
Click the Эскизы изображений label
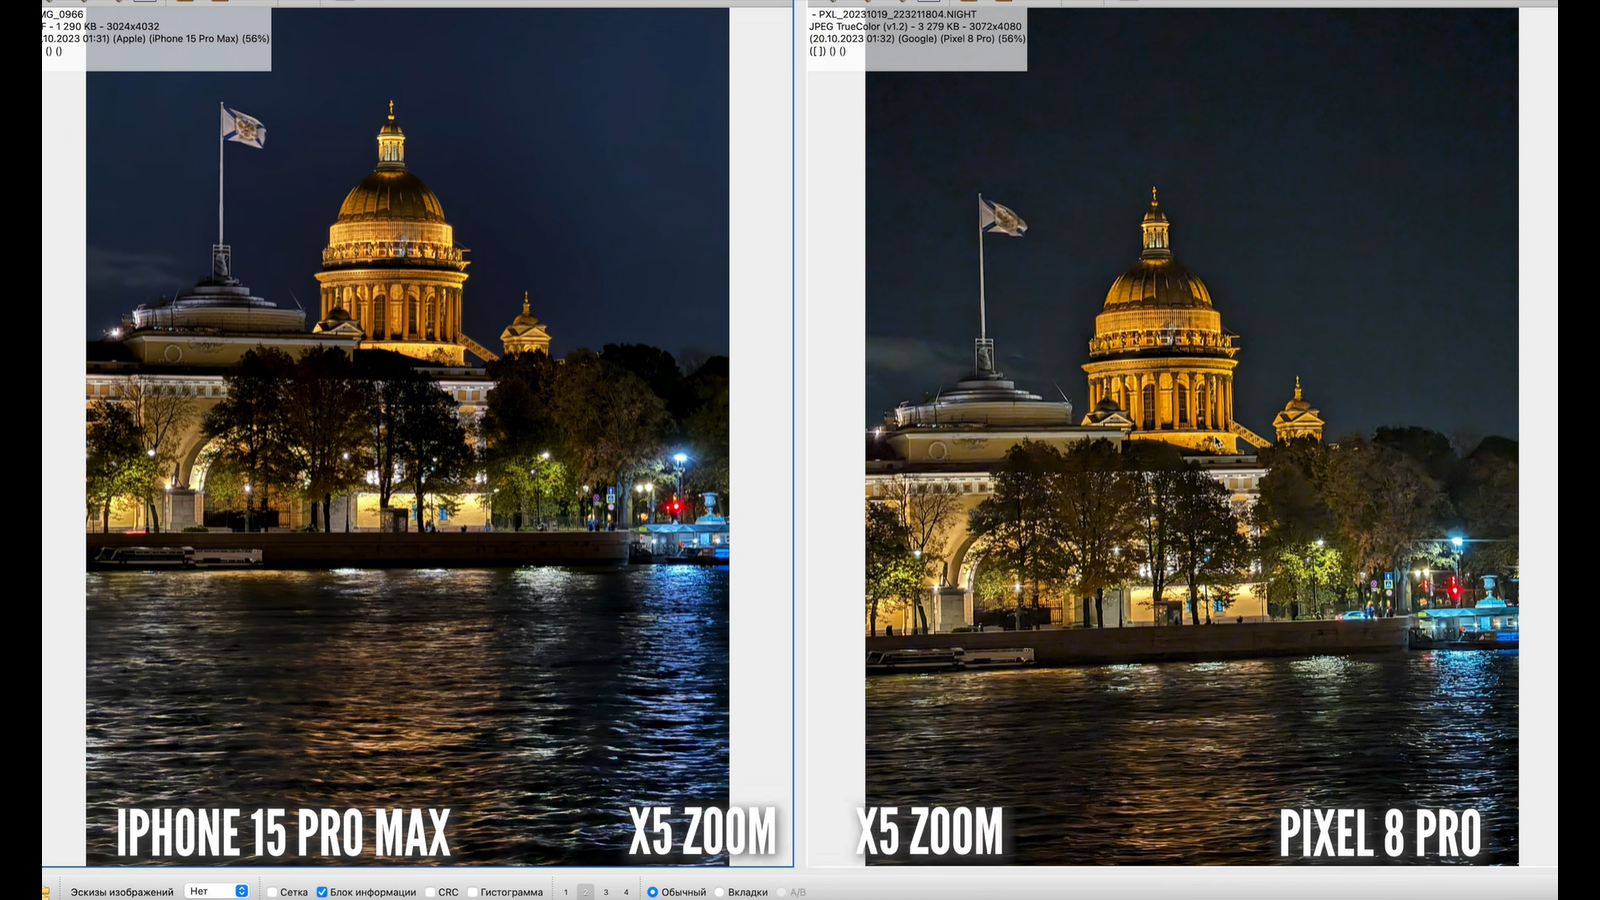[122, 892]
